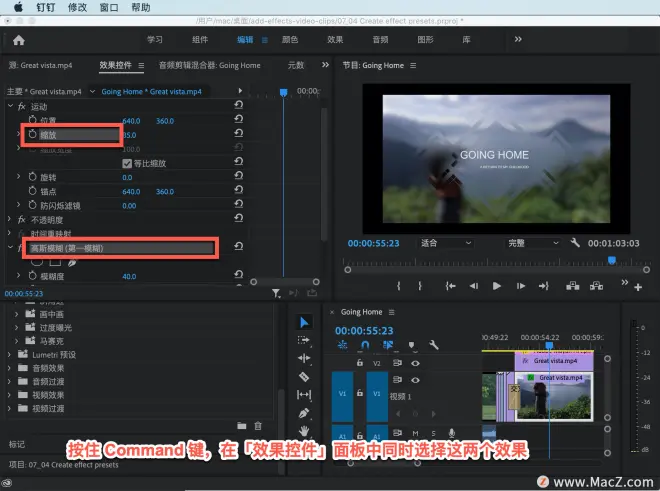Open the Window menu in menu bar
Viewport: 660px width, 491px height.
109,8
